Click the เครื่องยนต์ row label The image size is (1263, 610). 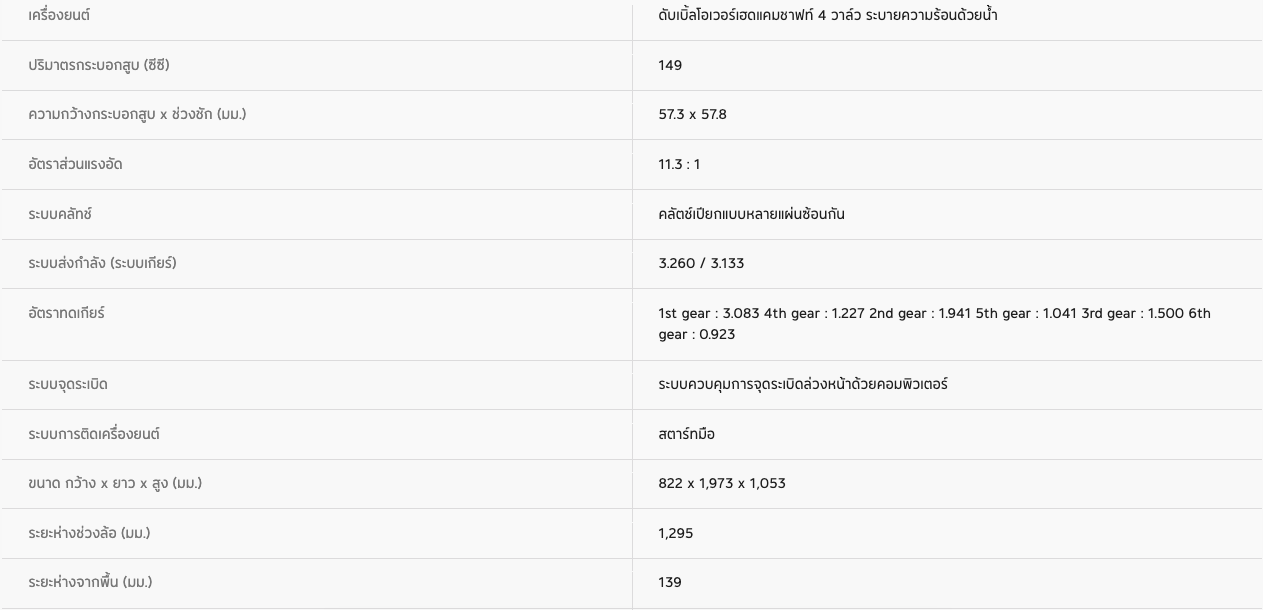coord(59,15)
